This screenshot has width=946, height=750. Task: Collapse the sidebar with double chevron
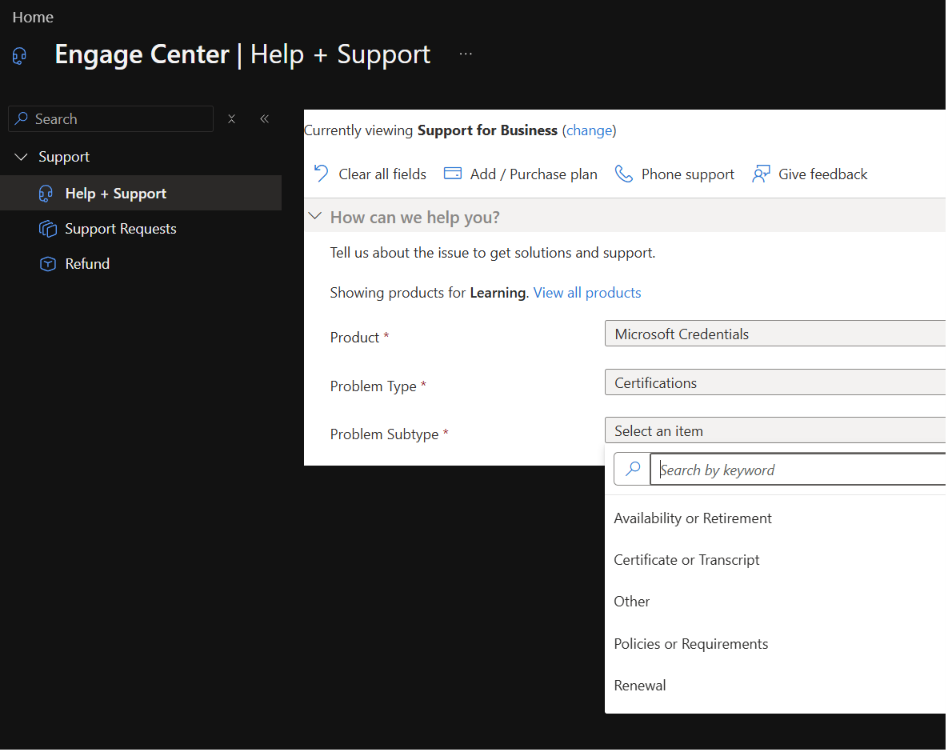[264, 119]
